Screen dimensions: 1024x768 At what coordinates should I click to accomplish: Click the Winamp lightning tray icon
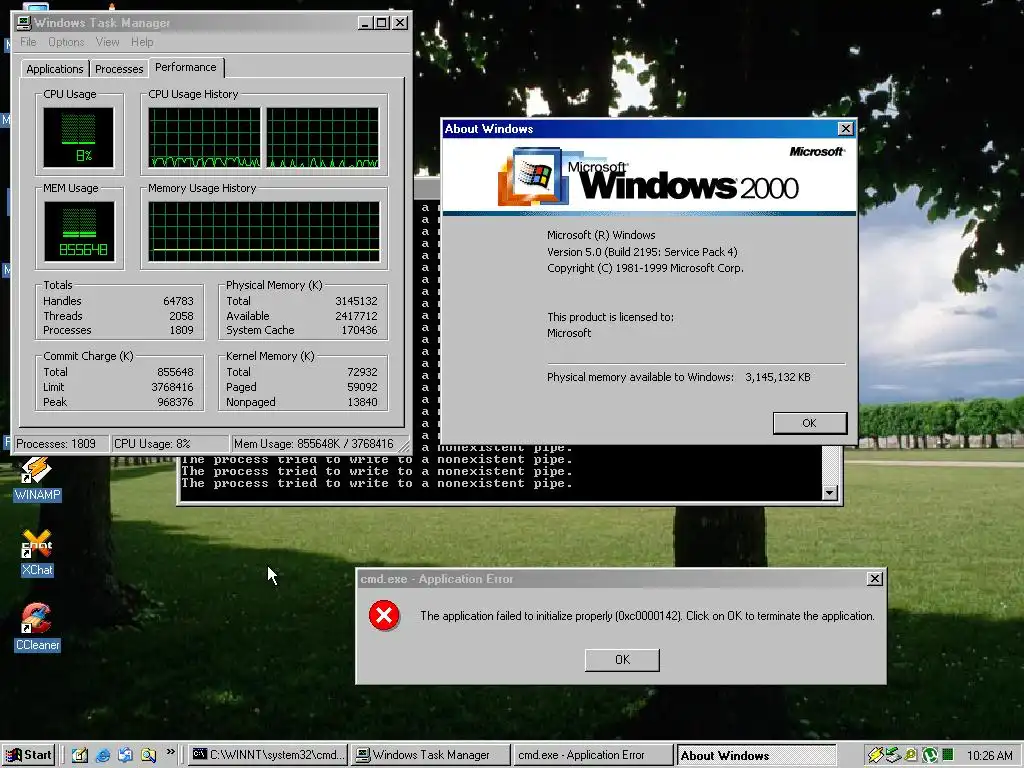click(x=875, y=756)
